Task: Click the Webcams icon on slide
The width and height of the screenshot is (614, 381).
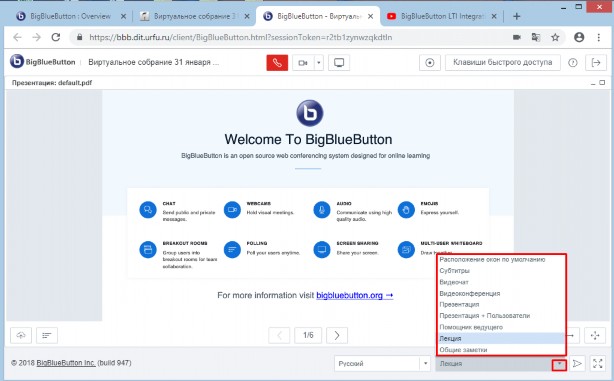Action: 232,210
